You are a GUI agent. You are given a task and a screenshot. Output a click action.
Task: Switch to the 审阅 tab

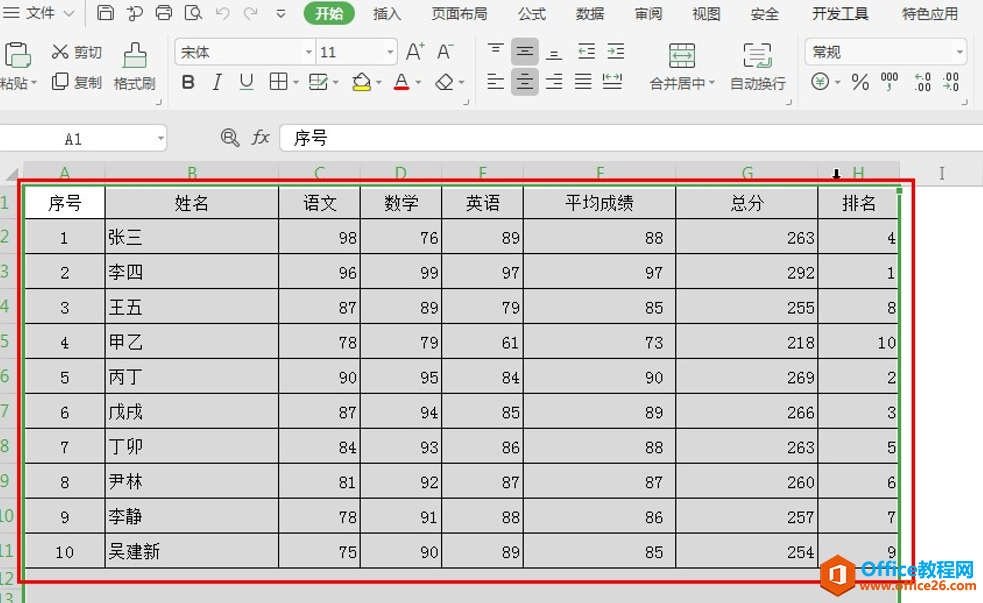[648, 13]
